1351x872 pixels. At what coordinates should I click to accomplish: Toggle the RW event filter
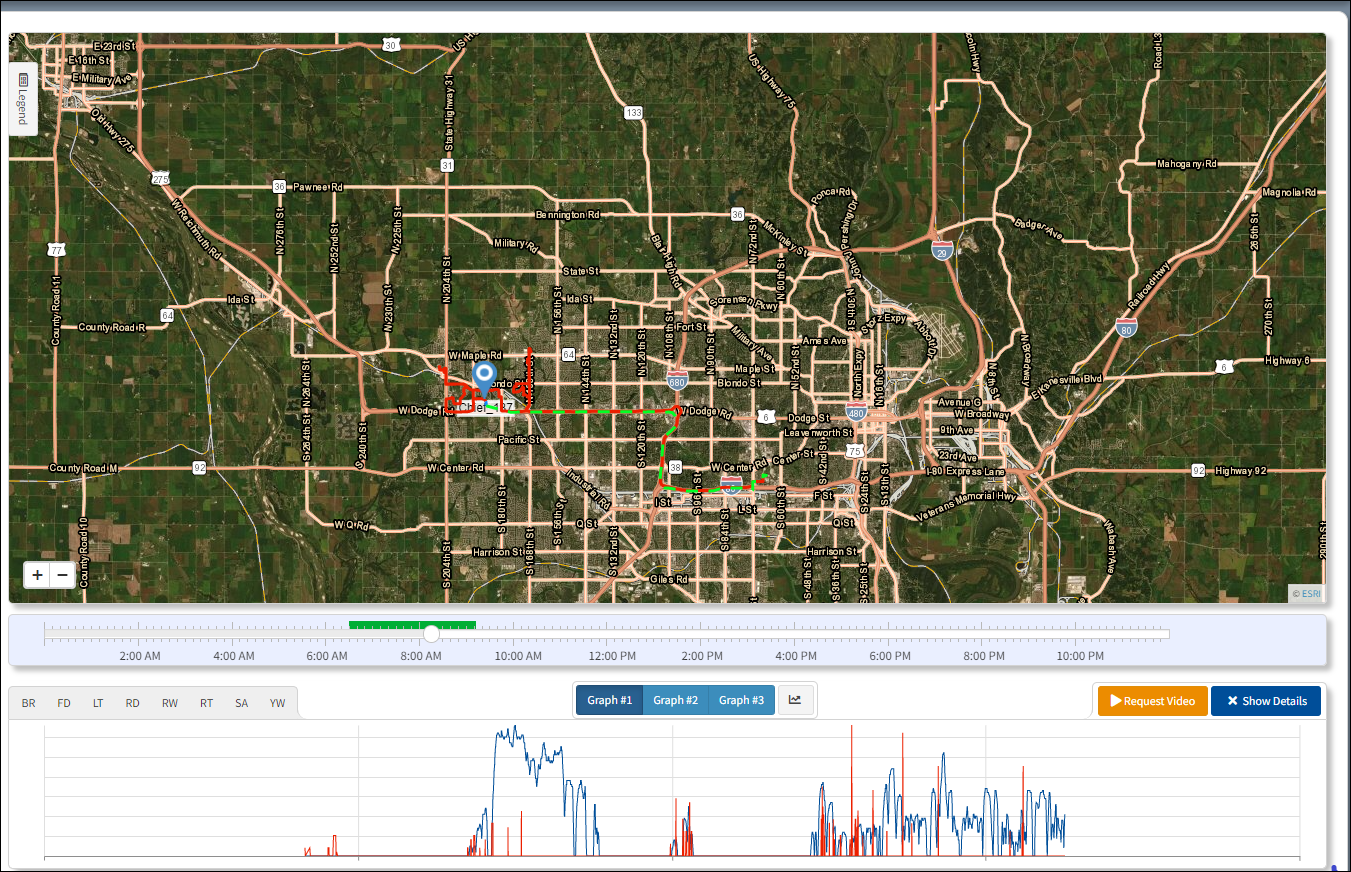tap(170, 703)
